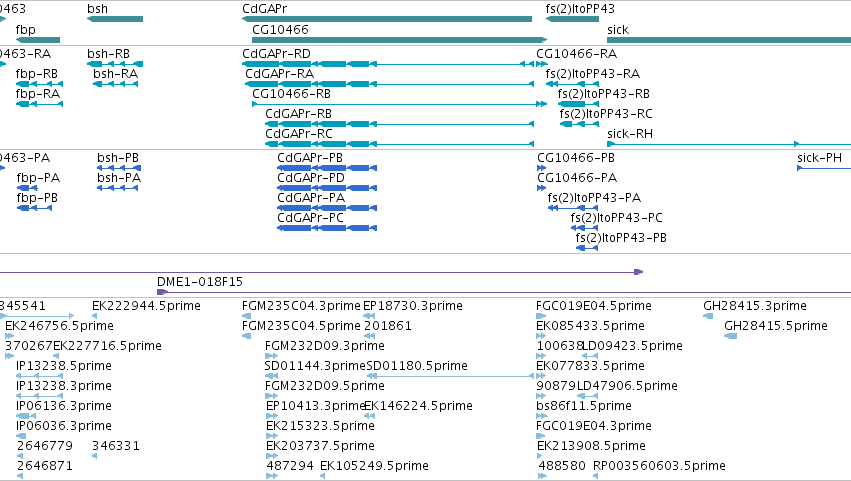Select EST EK227716.5prime
The height and width of the screenshot is (481, 851).
55,356
